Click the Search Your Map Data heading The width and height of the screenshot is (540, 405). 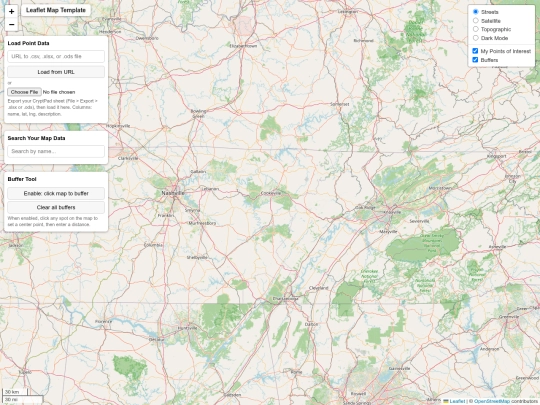pyautogui.click(x=36, y=138)
